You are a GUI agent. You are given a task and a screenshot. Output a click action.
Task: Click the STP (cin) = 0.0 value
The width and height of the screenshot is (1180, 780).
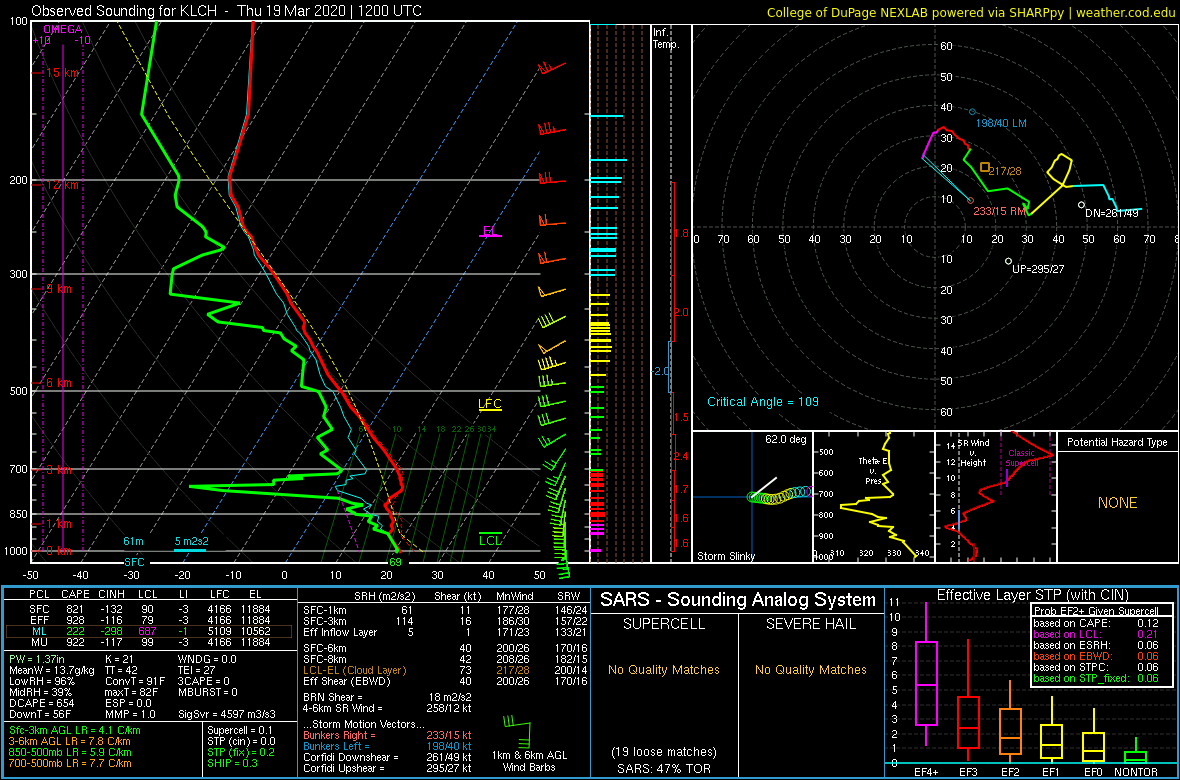click(x=241, y=742)
